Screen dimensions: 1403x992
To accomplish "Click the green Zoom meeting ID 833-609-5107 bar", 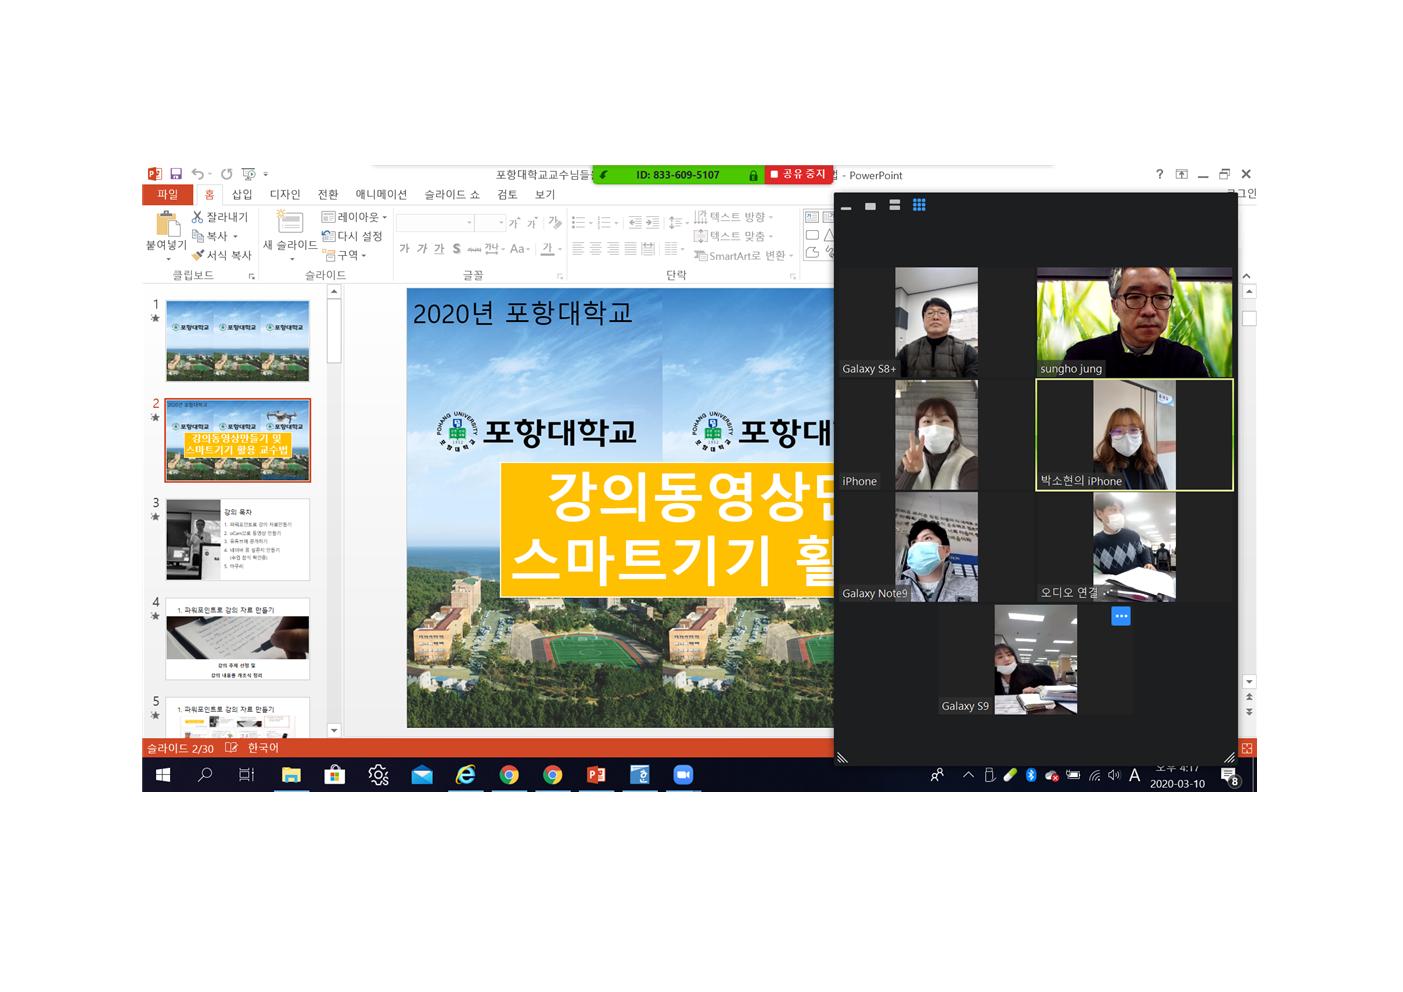I will (677, 175).
